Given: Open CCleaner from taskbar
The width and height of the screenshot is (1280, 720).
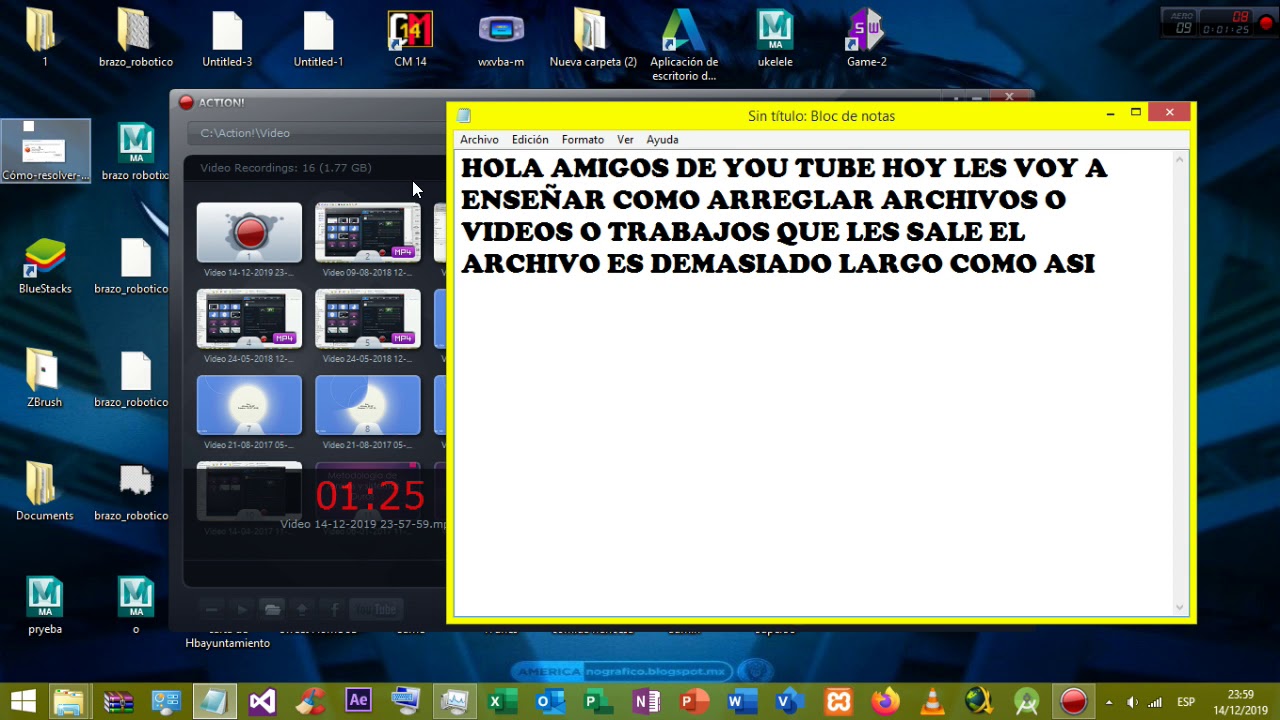Looking at the screenshot, I should [311, 701].
